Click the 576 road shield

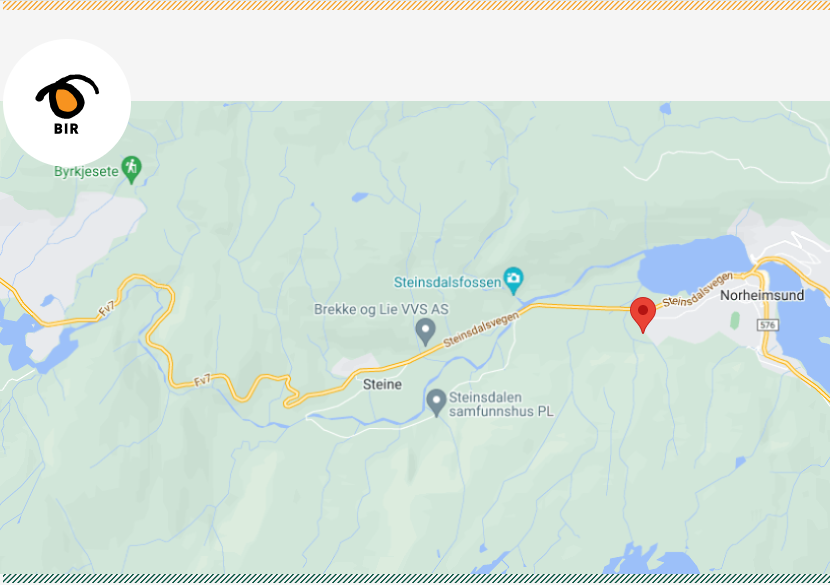768,325
